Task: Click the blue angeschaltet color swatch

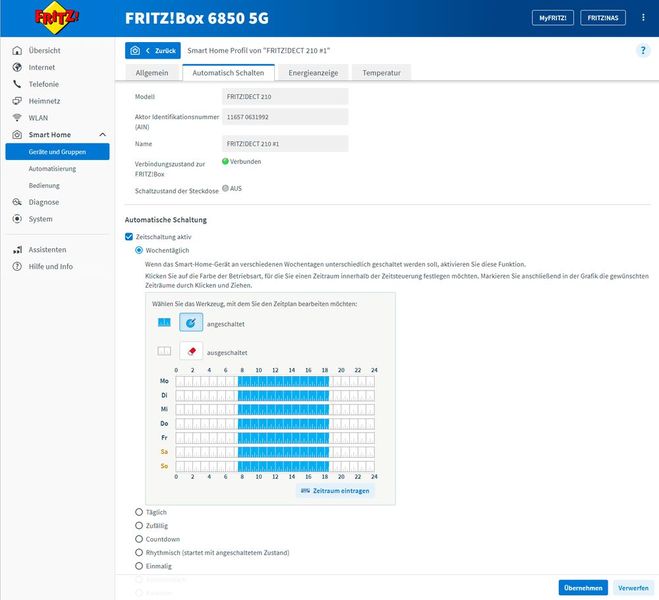Action: (164, 322)
